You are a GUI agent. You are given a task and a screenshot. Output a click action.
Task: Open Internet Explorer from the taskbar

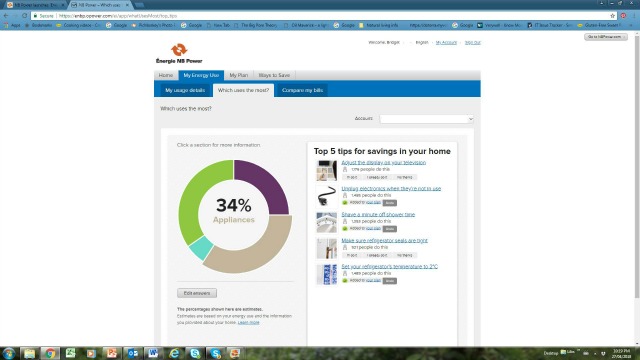click(x=174, y=353)
